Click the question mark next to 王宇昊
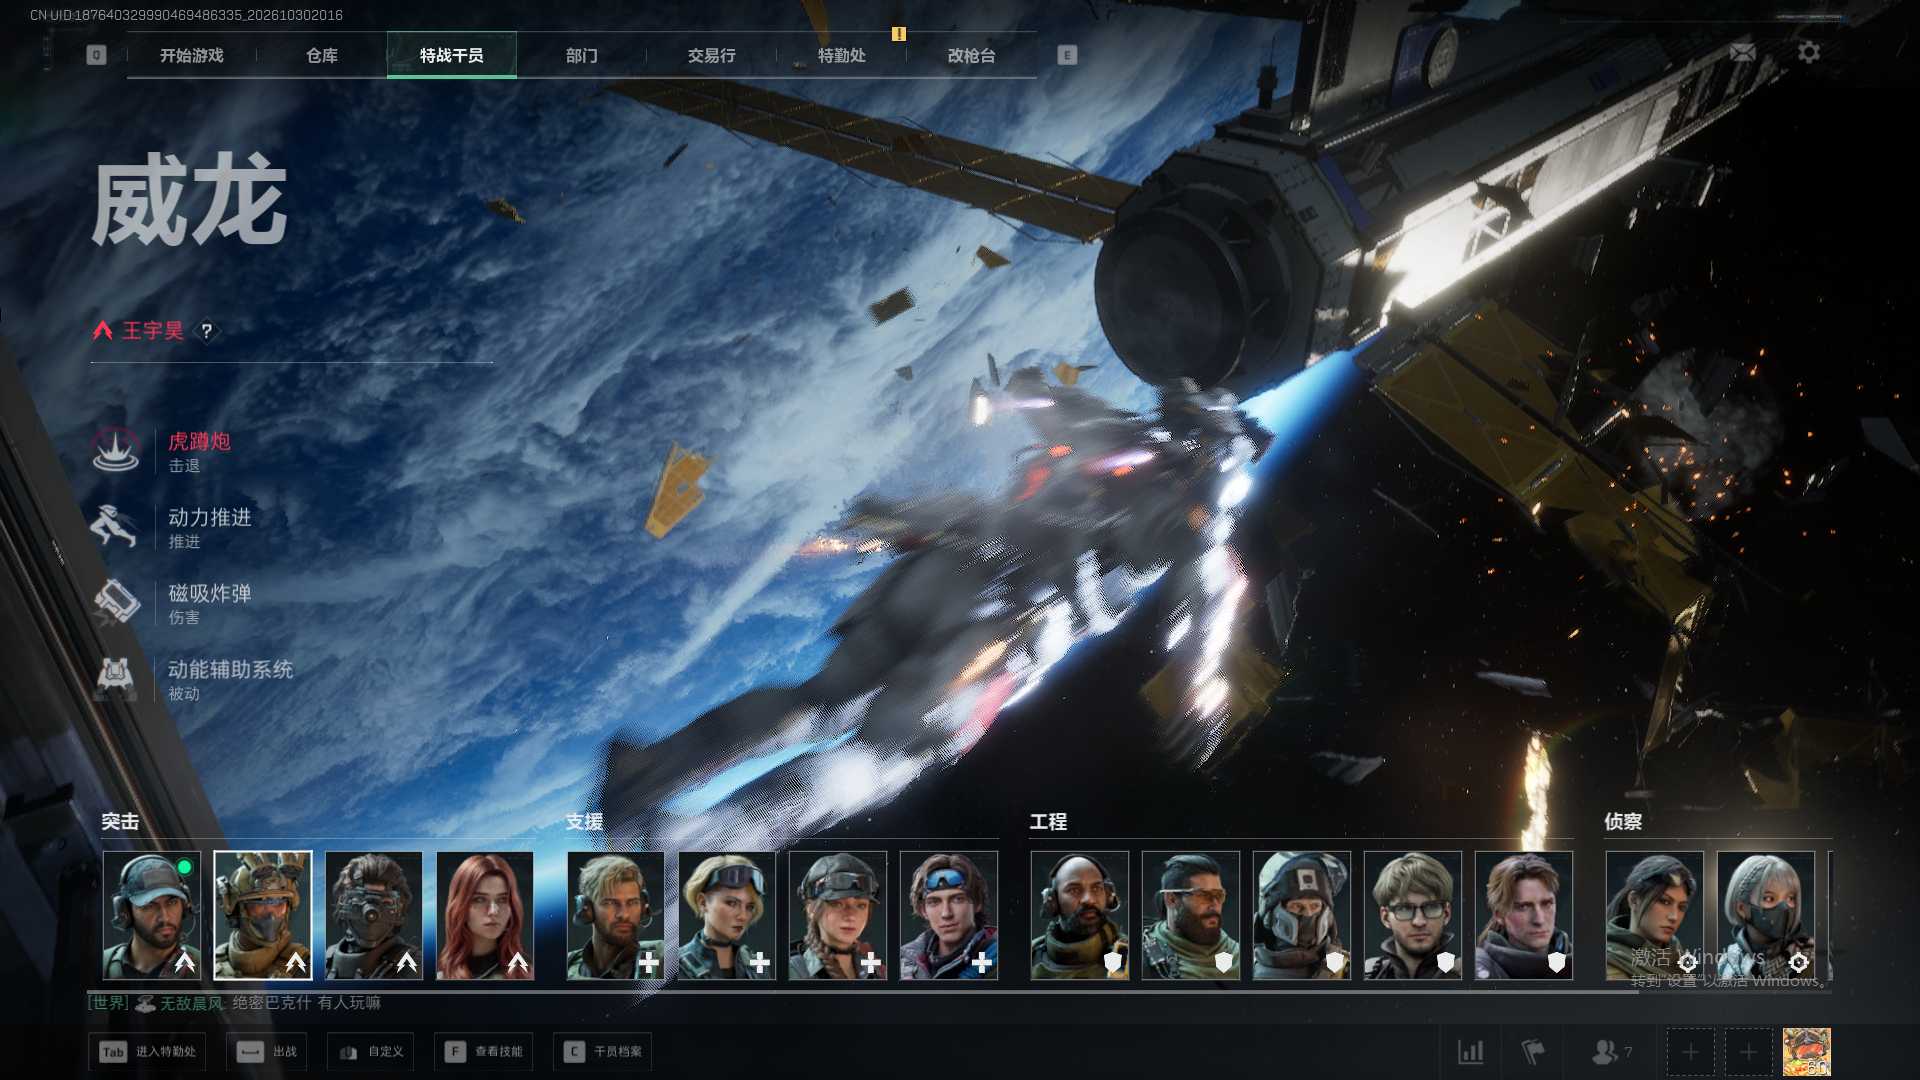Viewport: 1920px width, 1080px height. pyautogui.click(x=206, y=331)
